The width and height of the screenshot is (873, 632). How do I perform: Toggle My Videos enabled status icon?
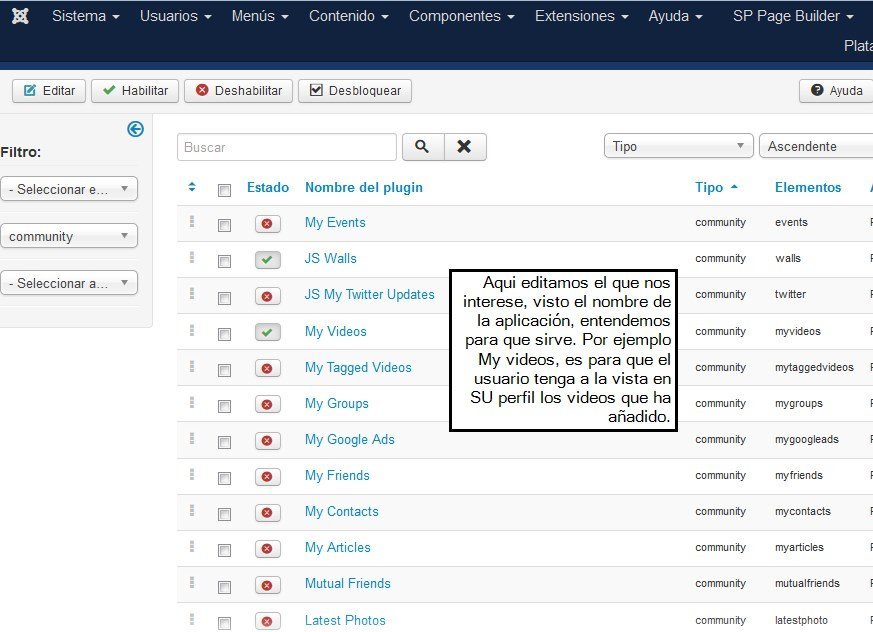coord(267,332)
